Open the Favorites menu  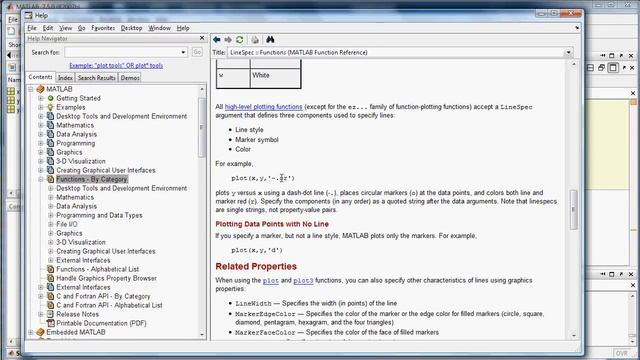(x=103, y=28)
